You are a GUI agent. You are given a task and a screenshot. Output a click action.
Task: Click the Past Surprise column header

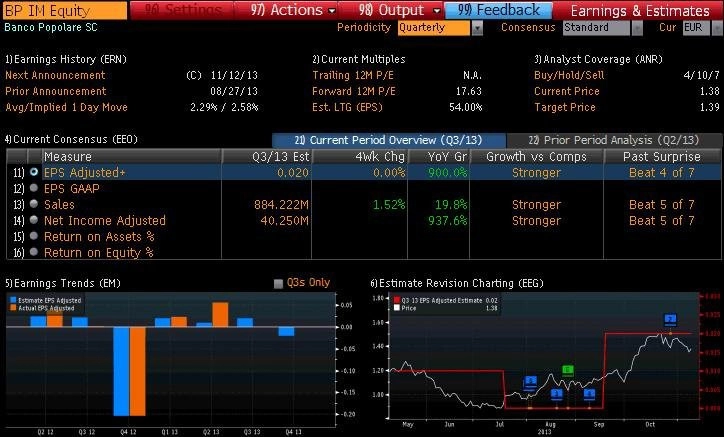point(662,157)
